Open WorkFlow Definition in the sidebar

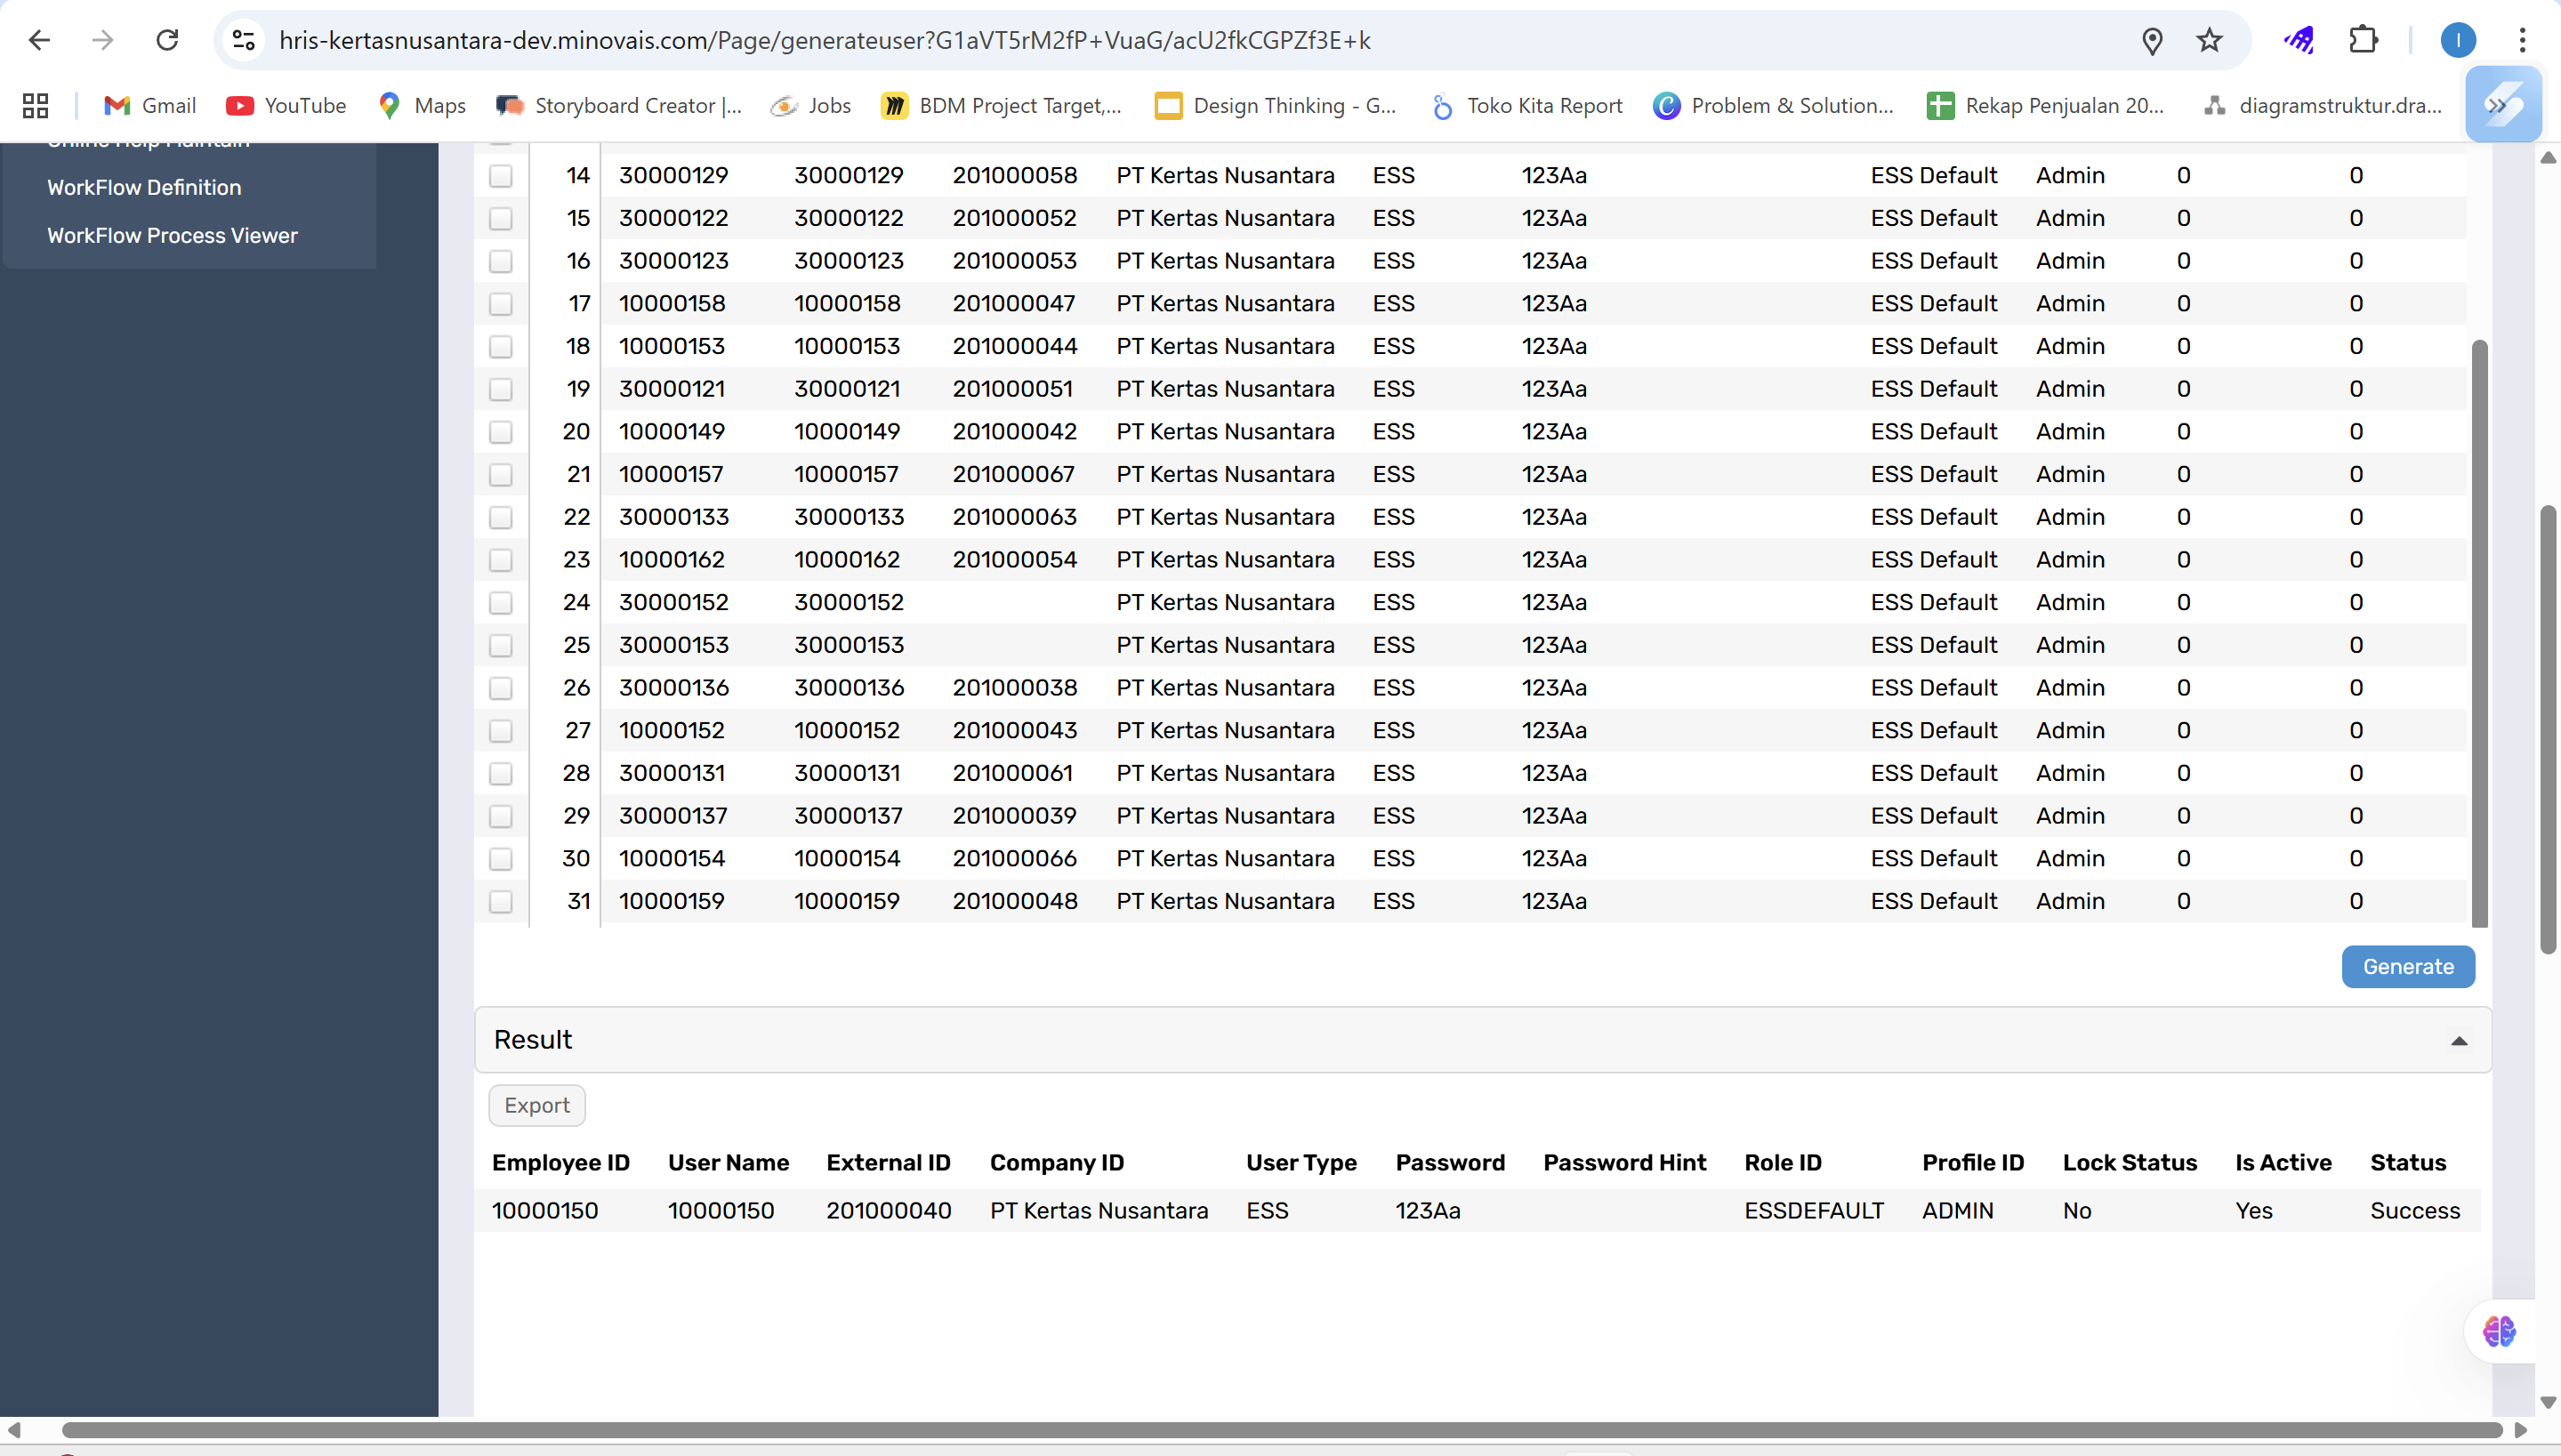(144, 187)
